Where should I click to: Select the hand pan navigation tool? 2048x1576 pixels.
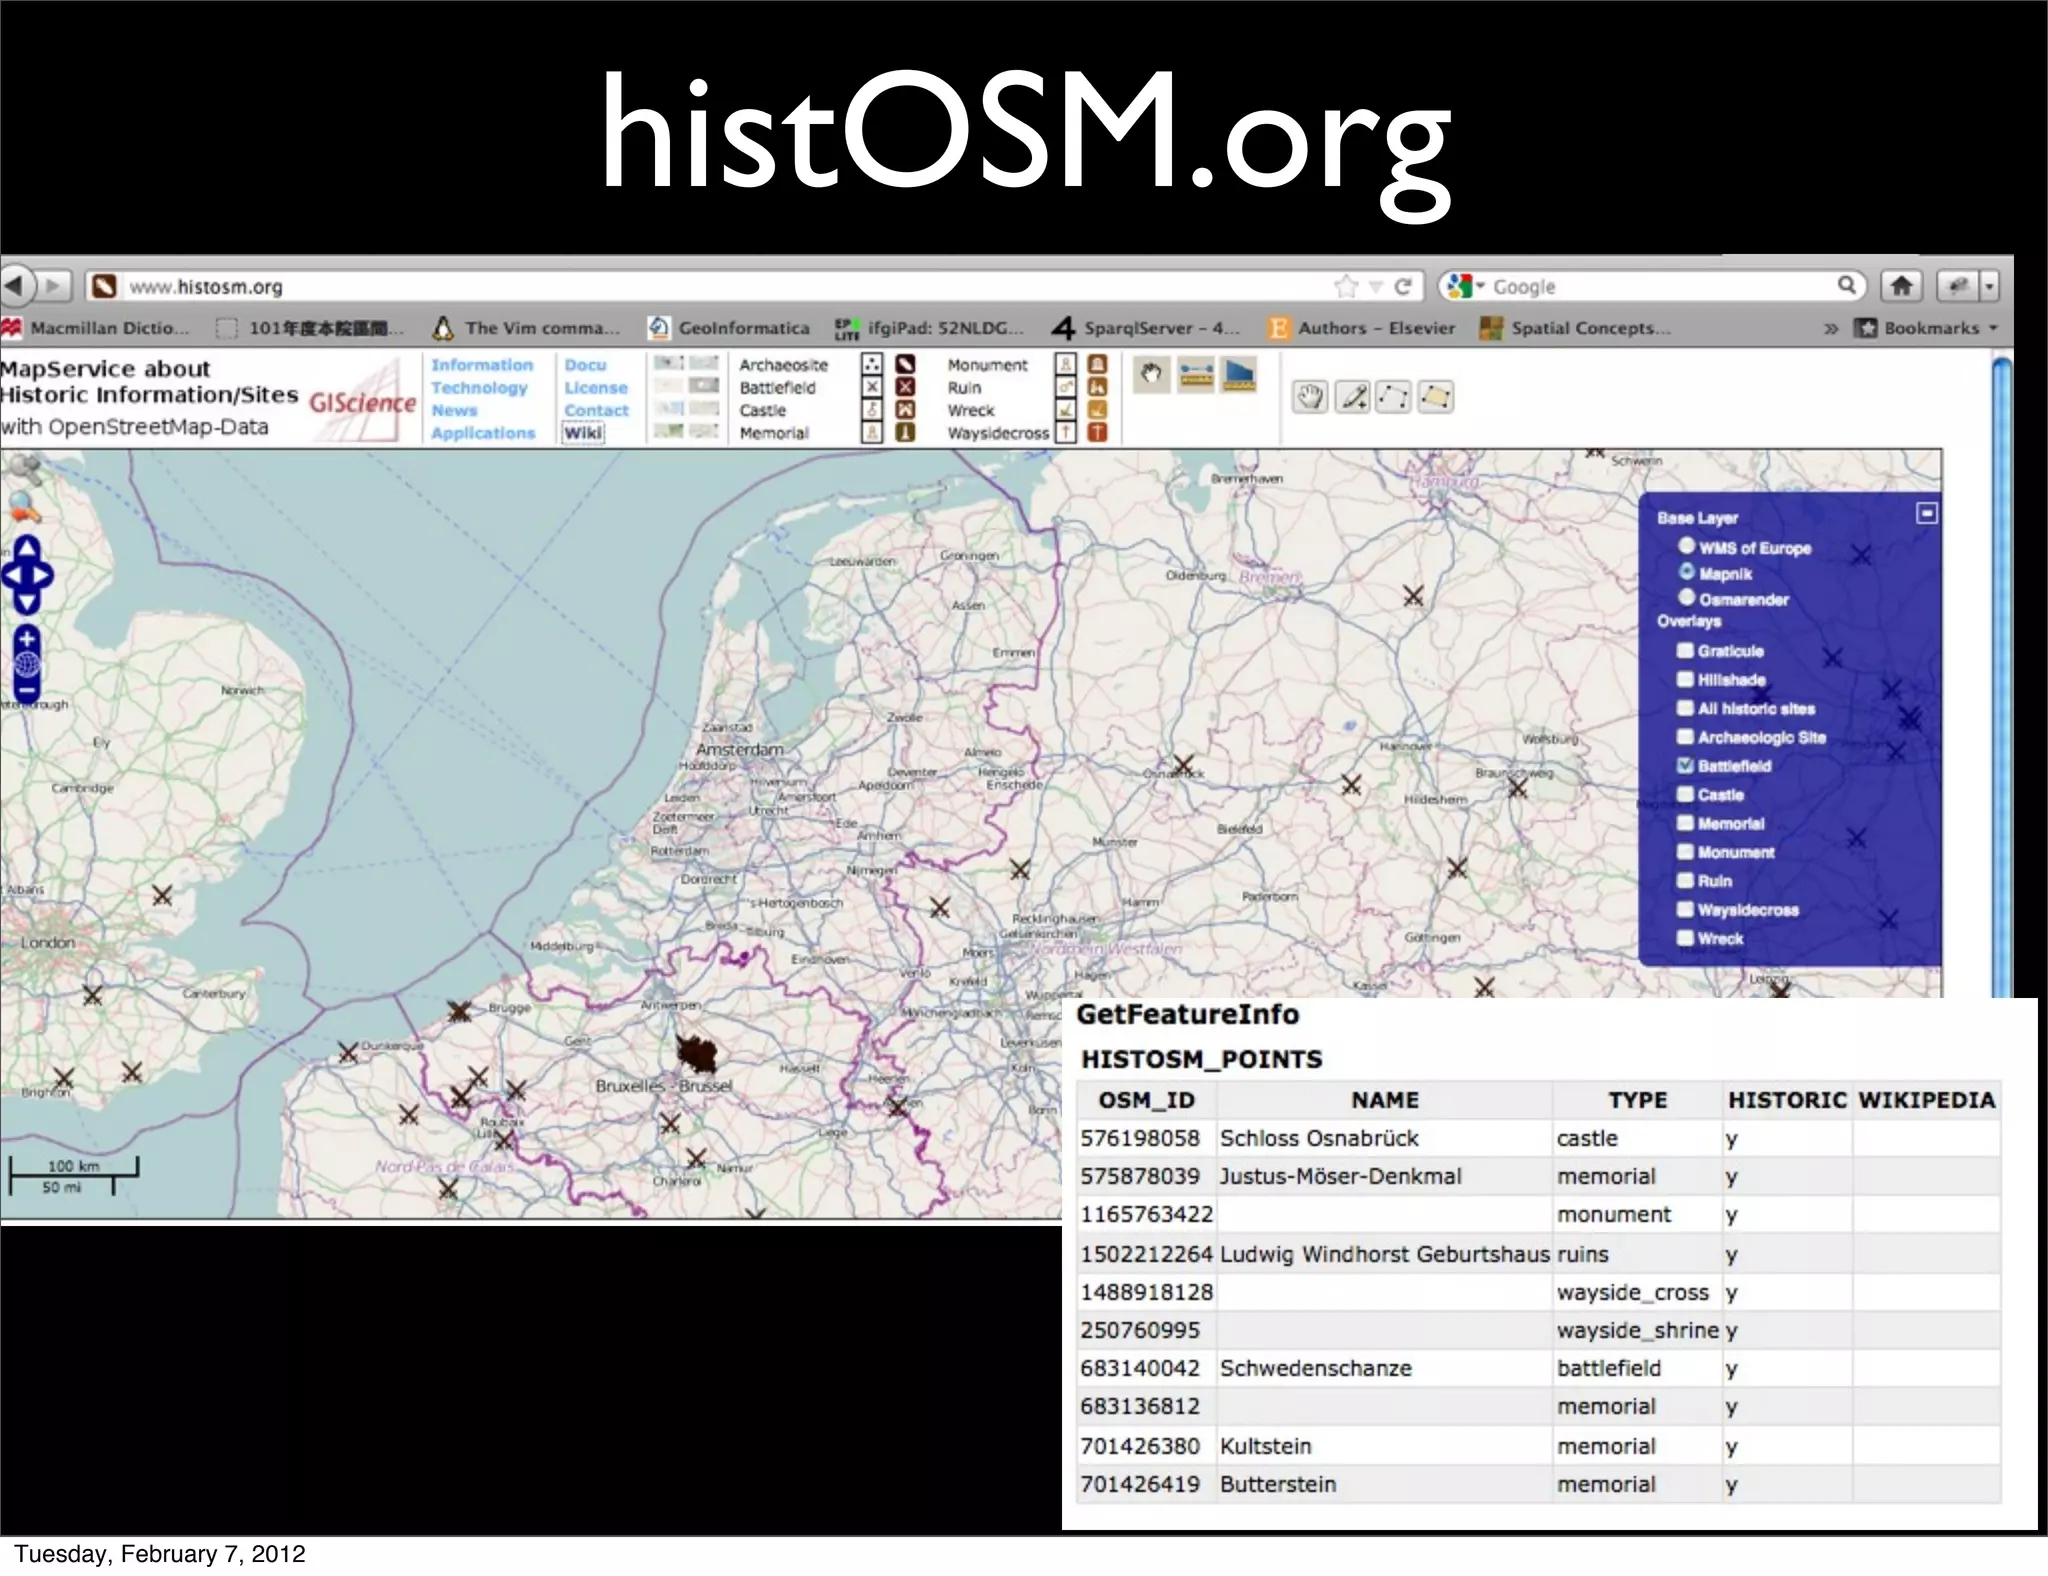click(x=1151, y=375)
